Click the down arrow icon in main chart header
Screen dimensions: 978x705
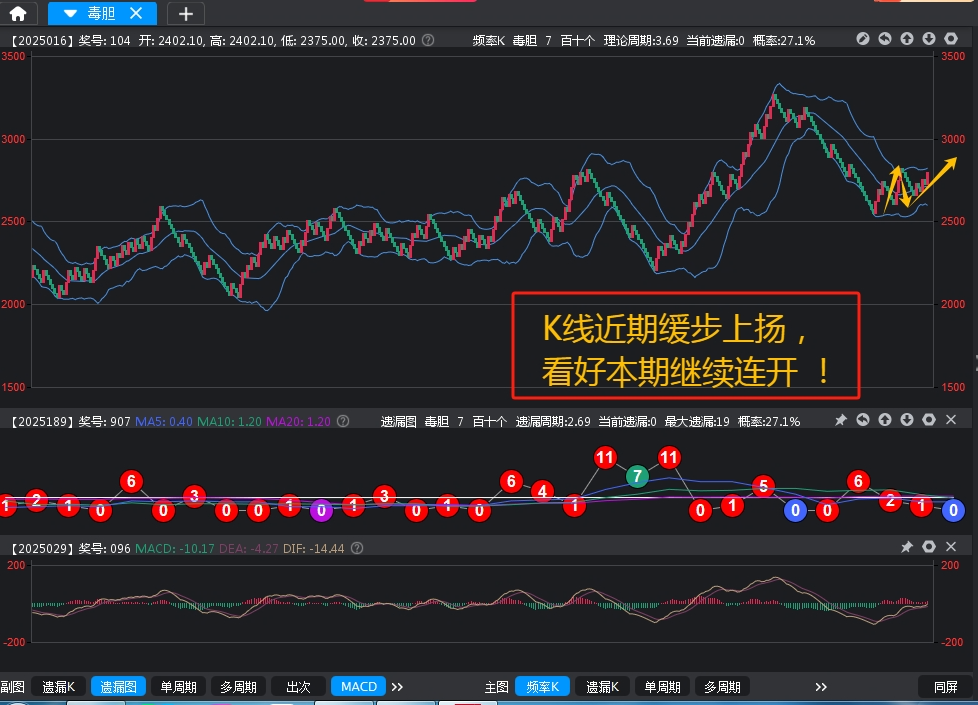[929, 40]
